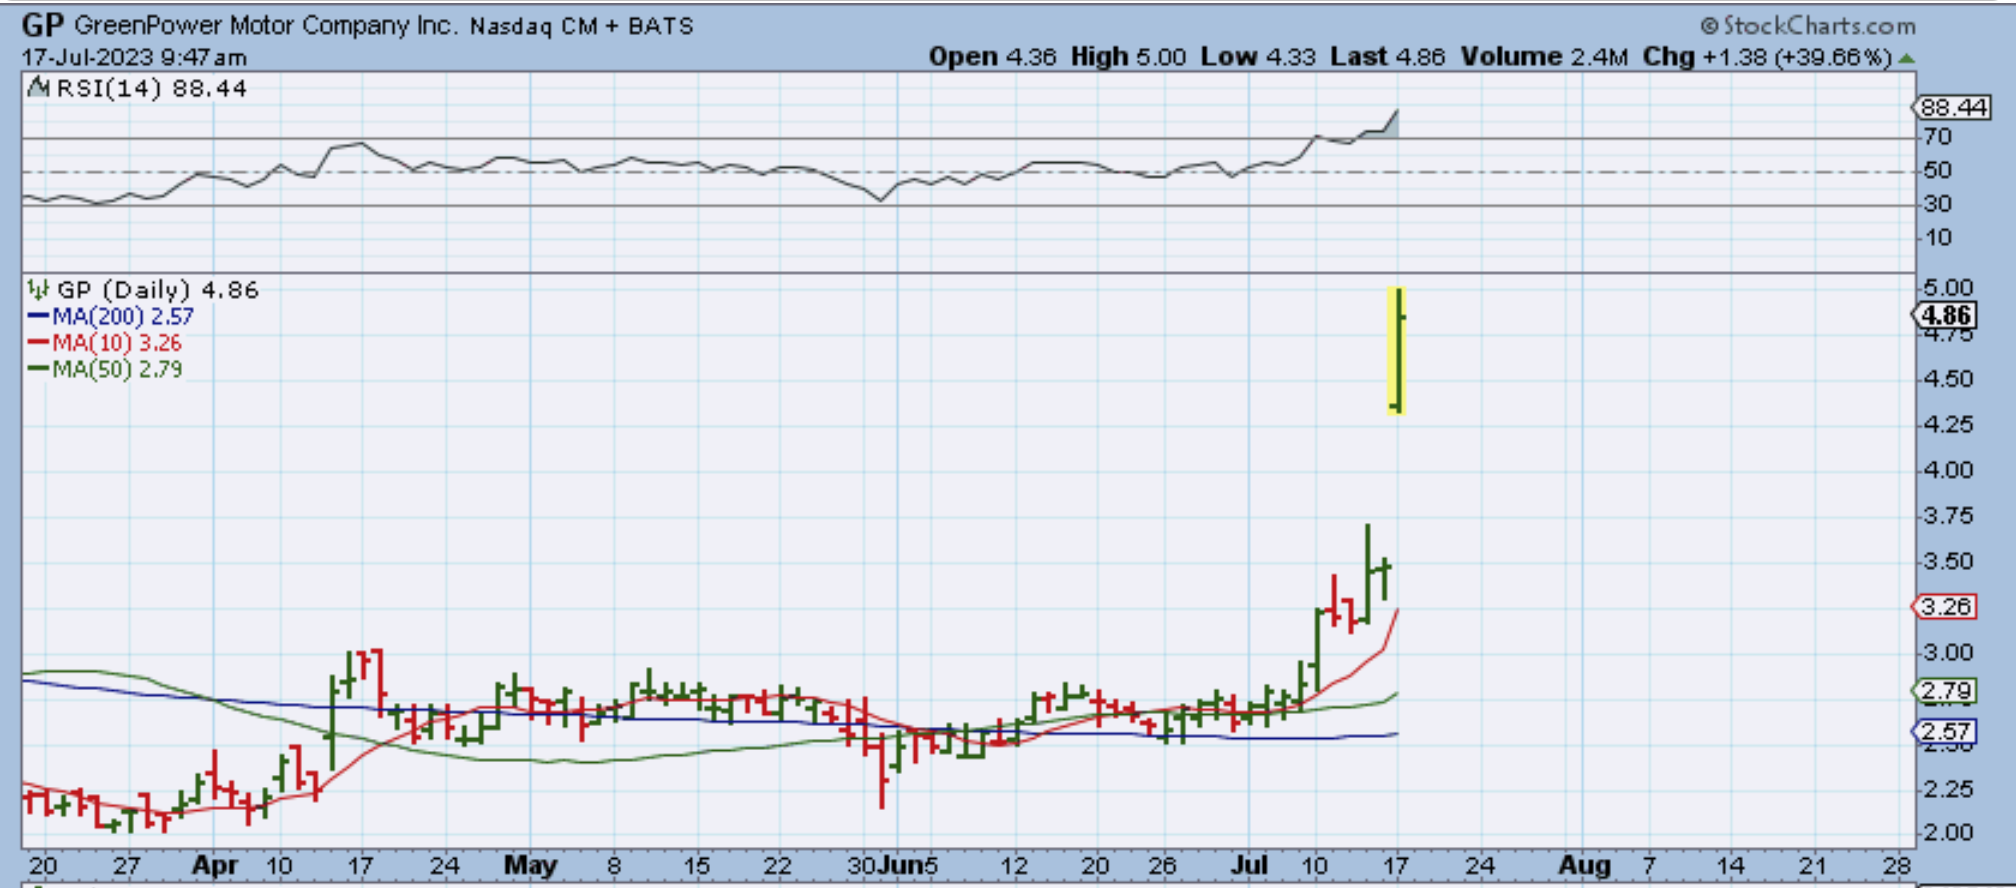Click the 27 date label before Apr
The height and width of the screenshot is (888, 2016).
(x=127, y=866)
